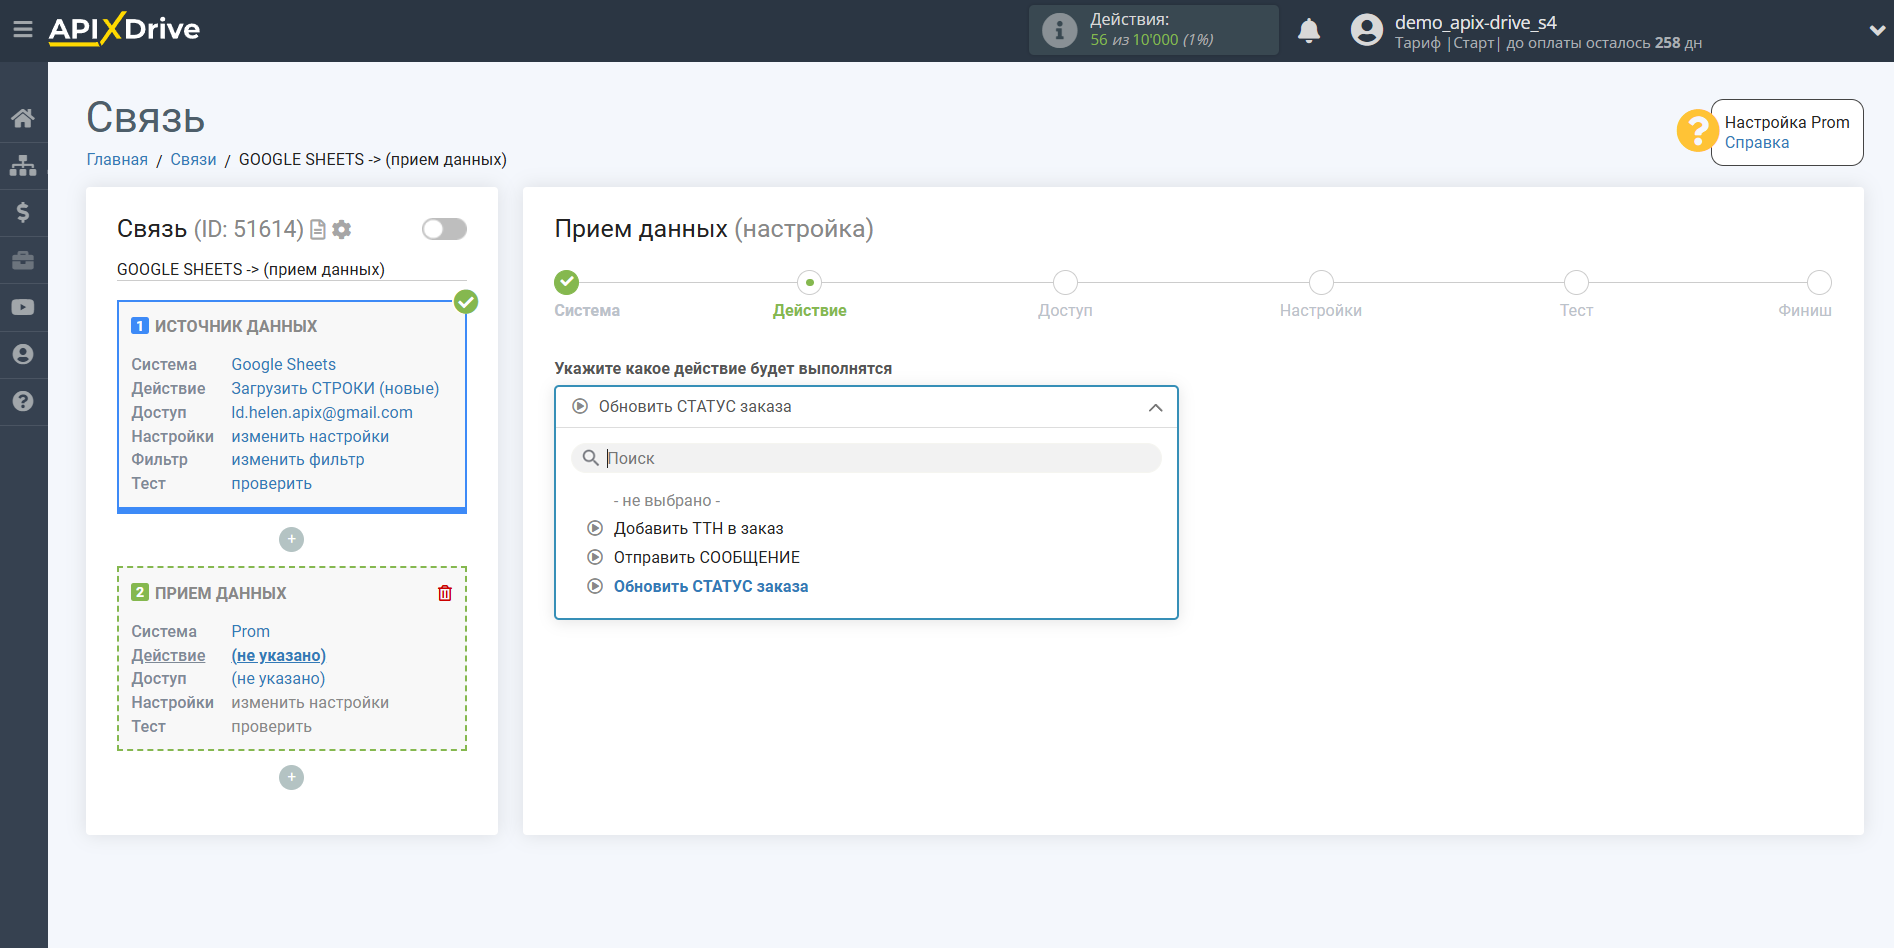
Task: Click the 'Действия' usage counter
Action: click(x=1153, y=30)
